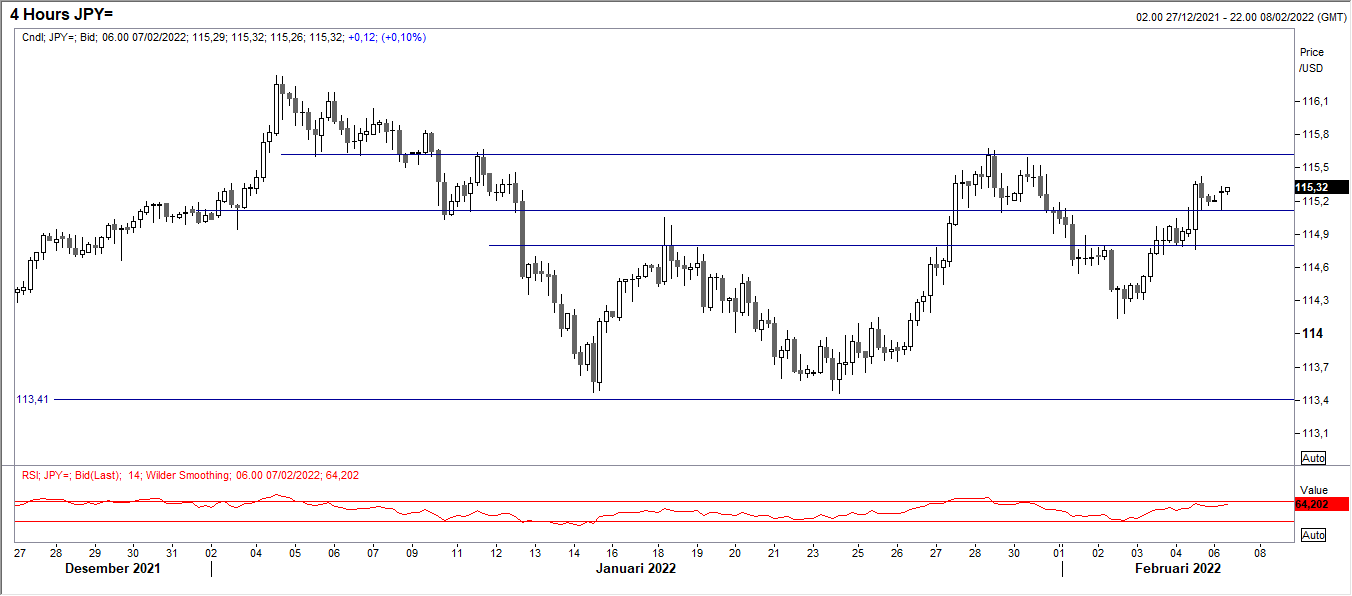Click date axis label 09
1352x596 pixels.
point(412,552)
